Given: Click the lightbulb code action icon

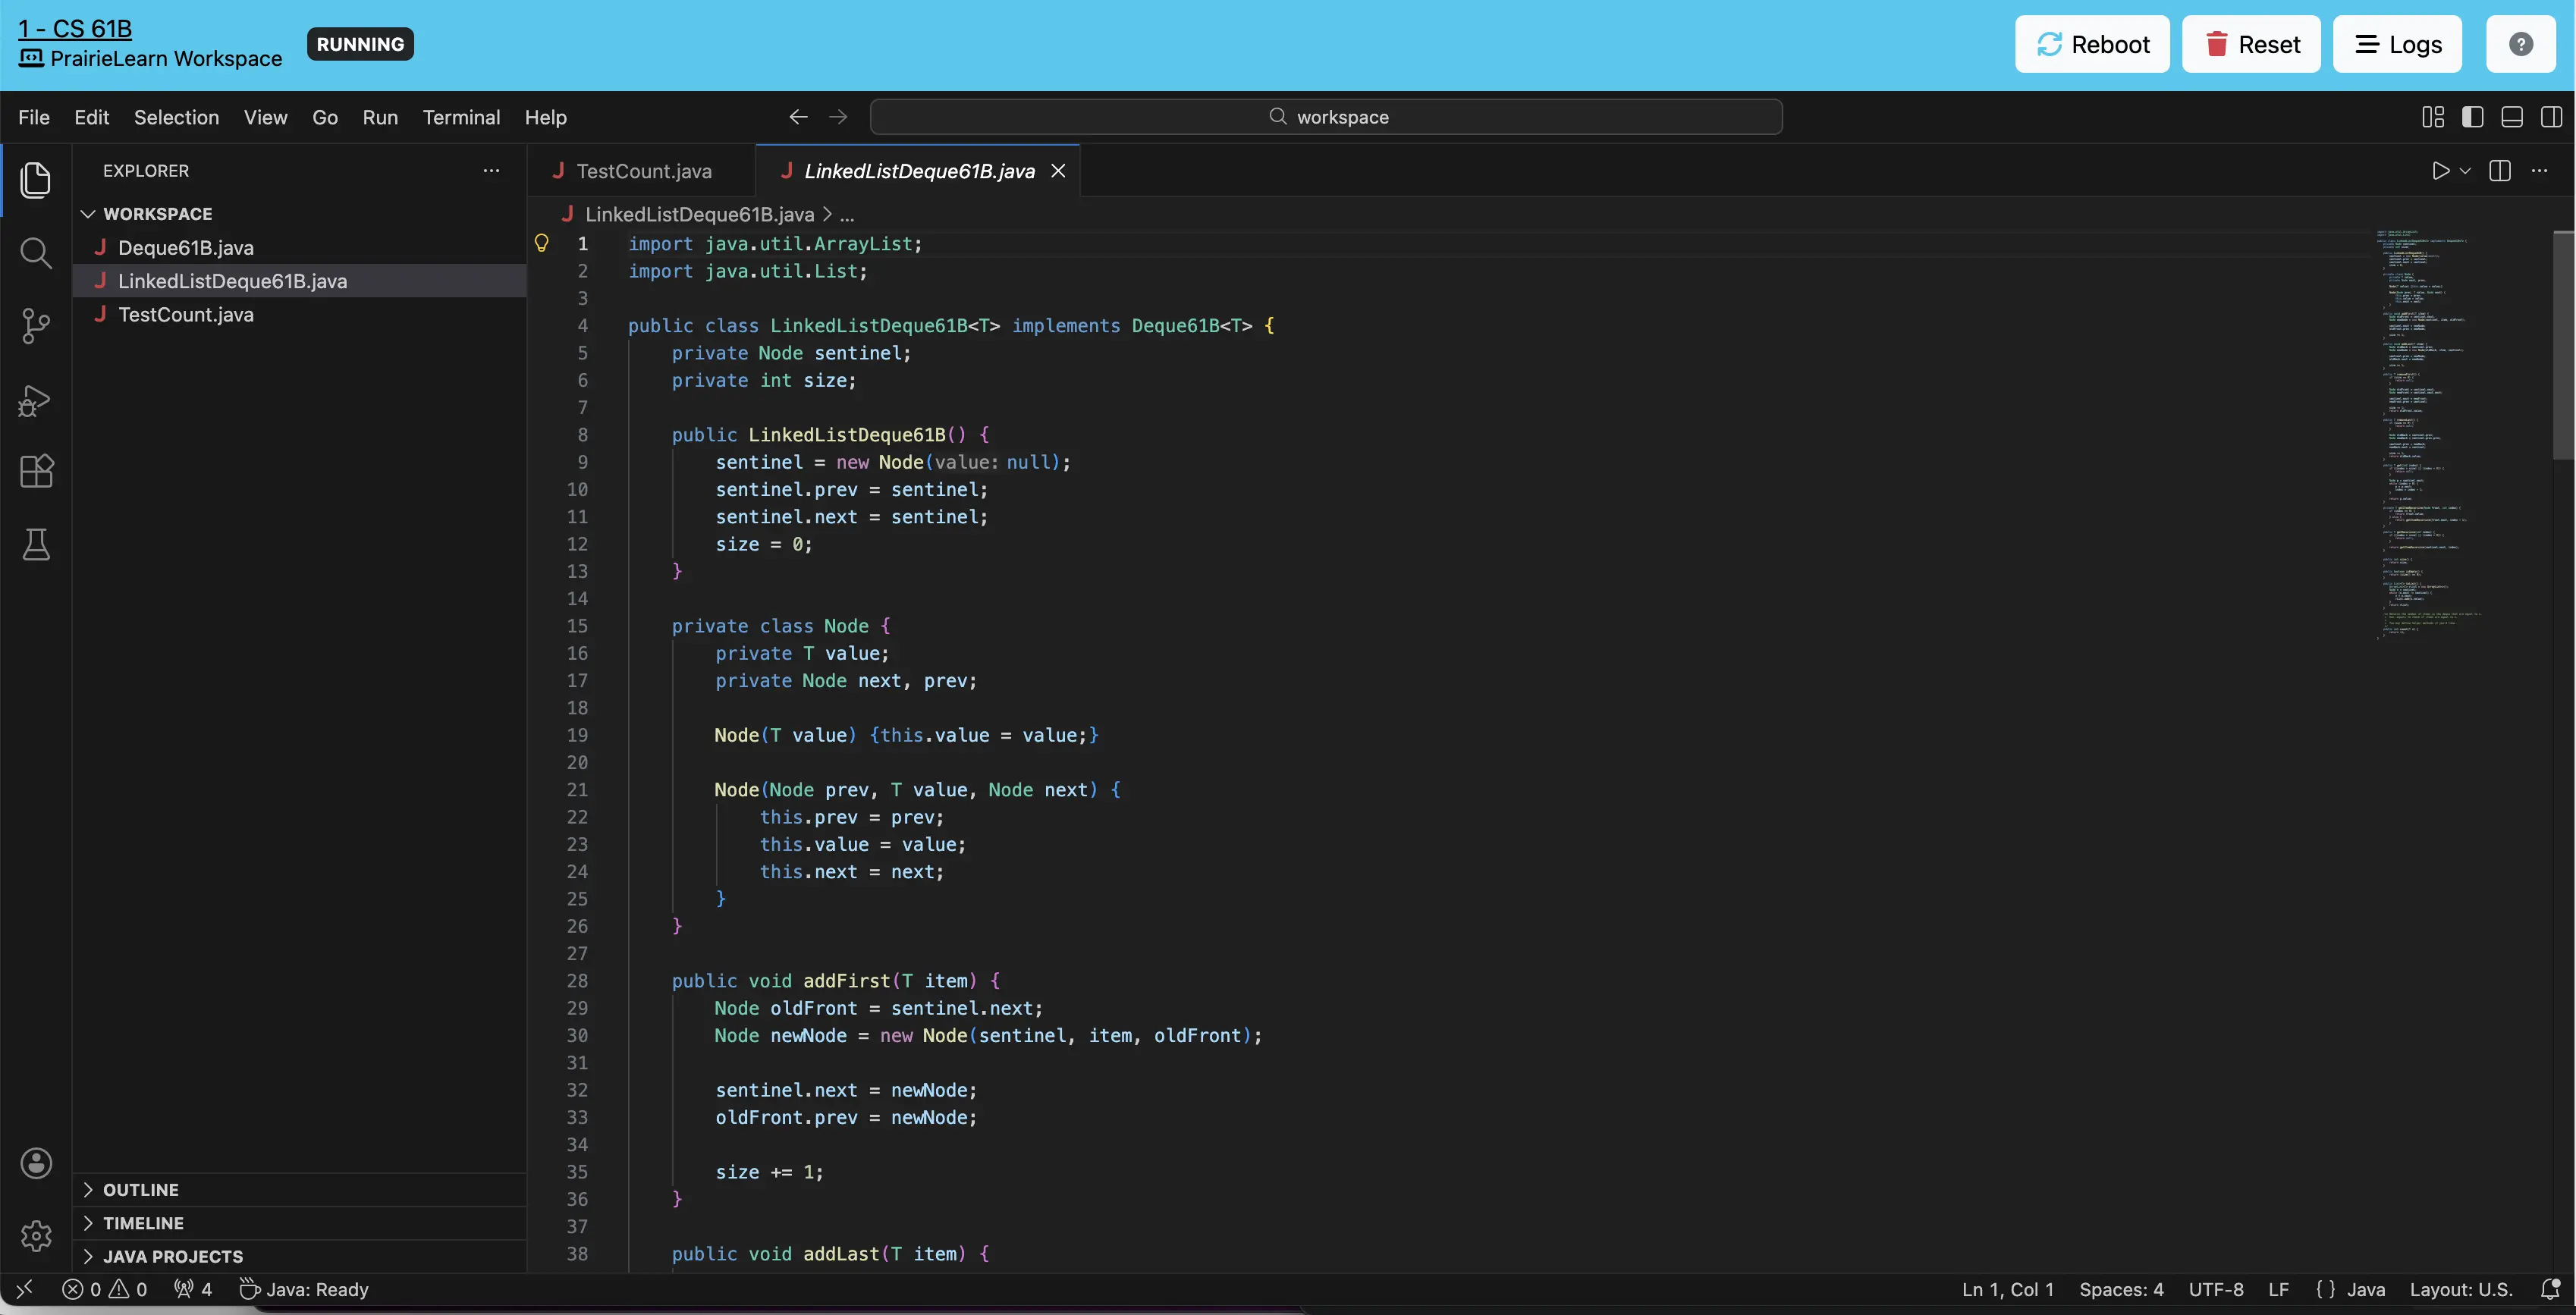Looking at the screenshot, I should (x=541, y=243).
